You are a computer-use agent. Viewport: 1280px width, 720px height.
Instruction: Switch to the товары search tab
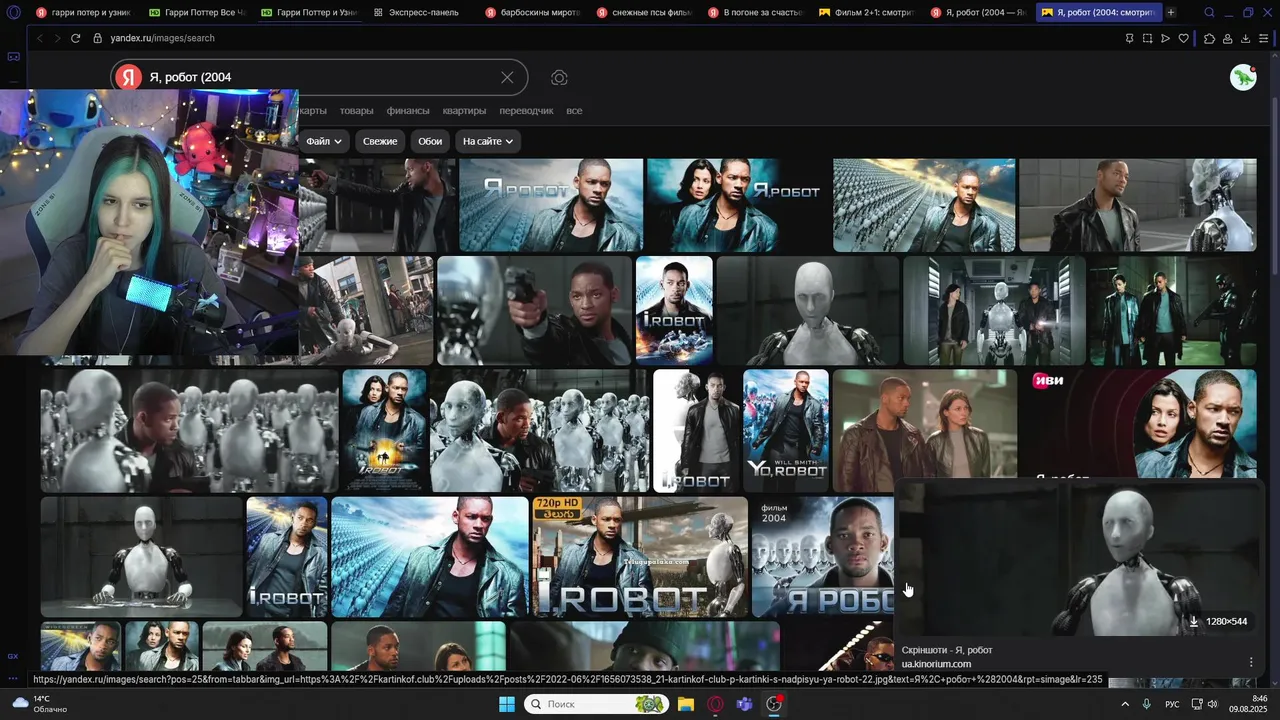[x=356, y=111]
